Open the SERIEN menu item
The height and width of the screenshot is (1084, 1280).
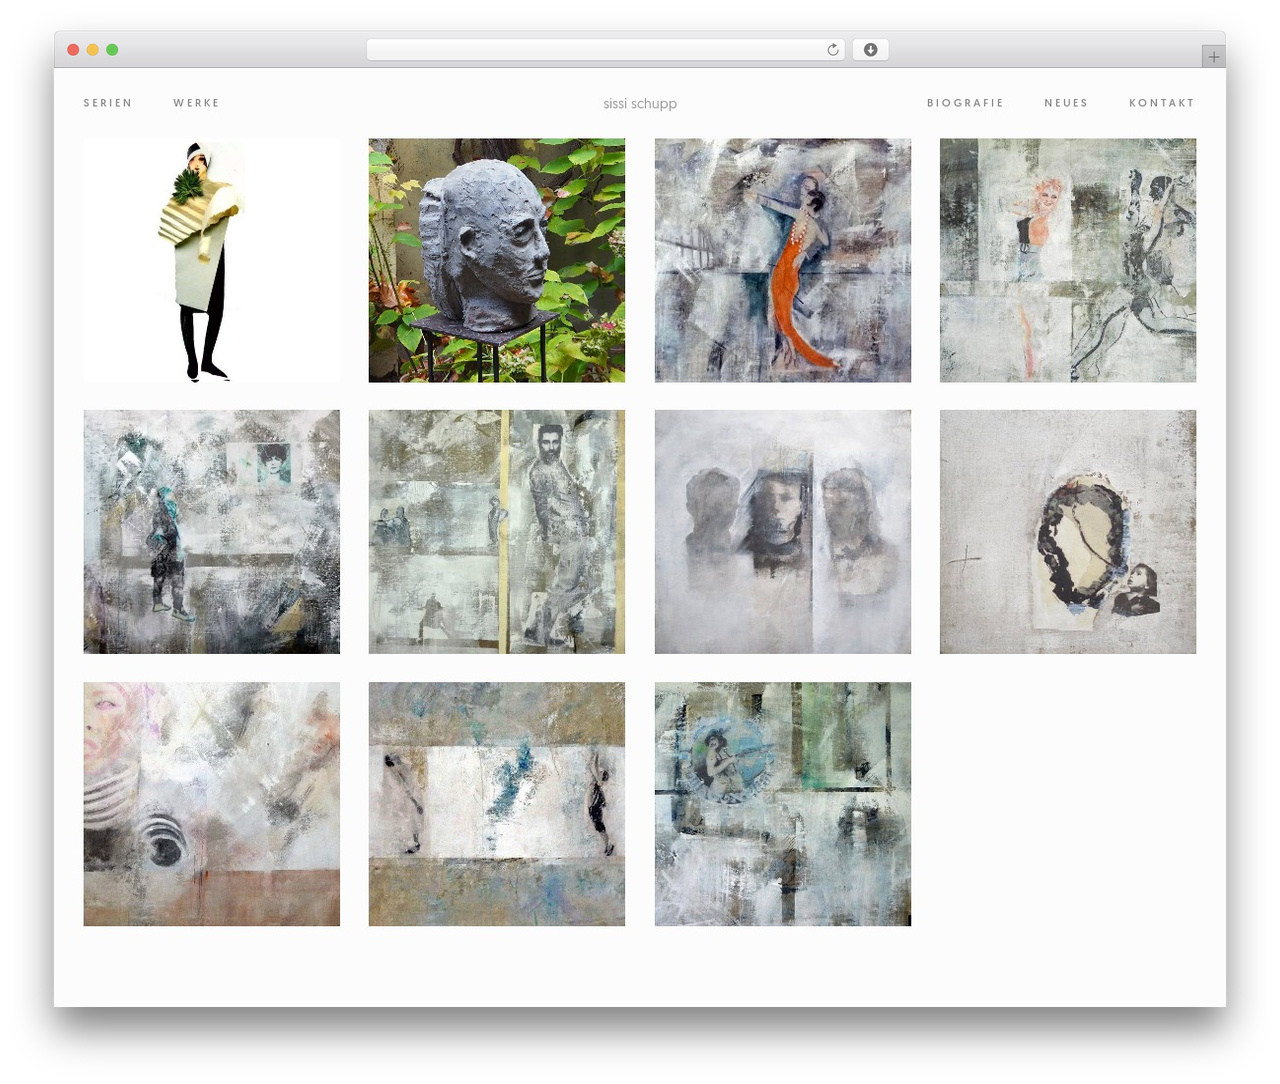click(x=108, y=103)
